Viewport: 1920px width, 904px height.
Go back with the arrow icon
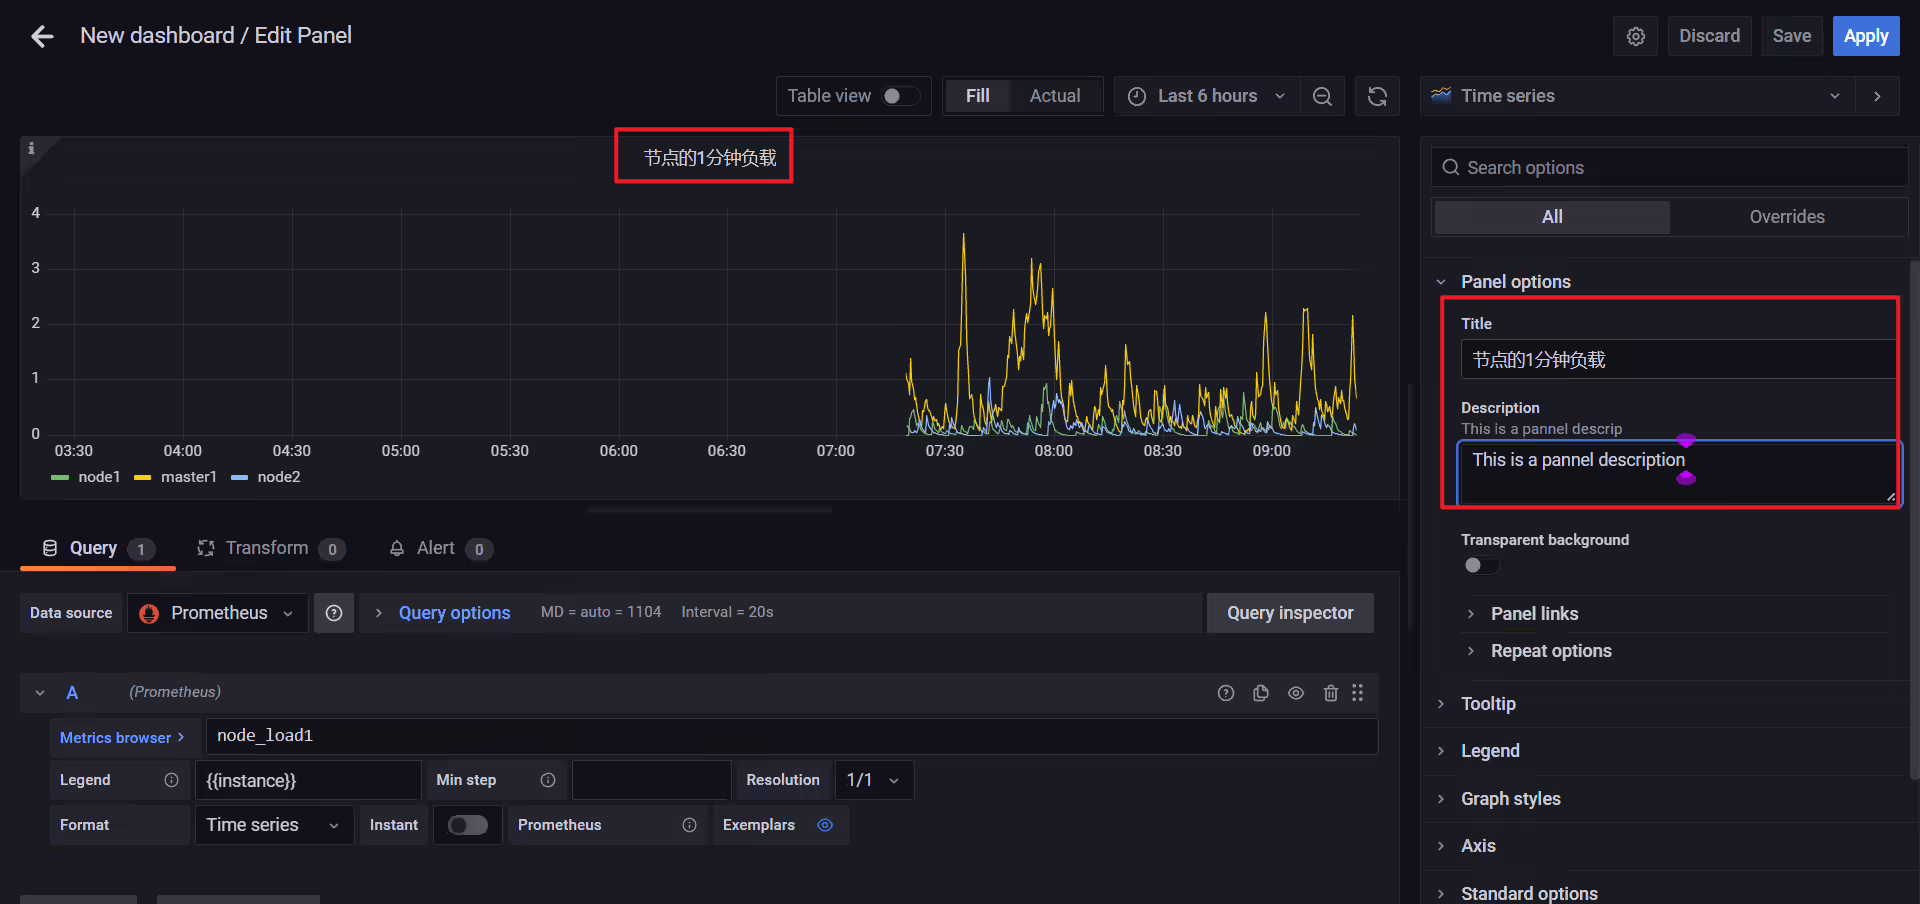tap(42, 37)
